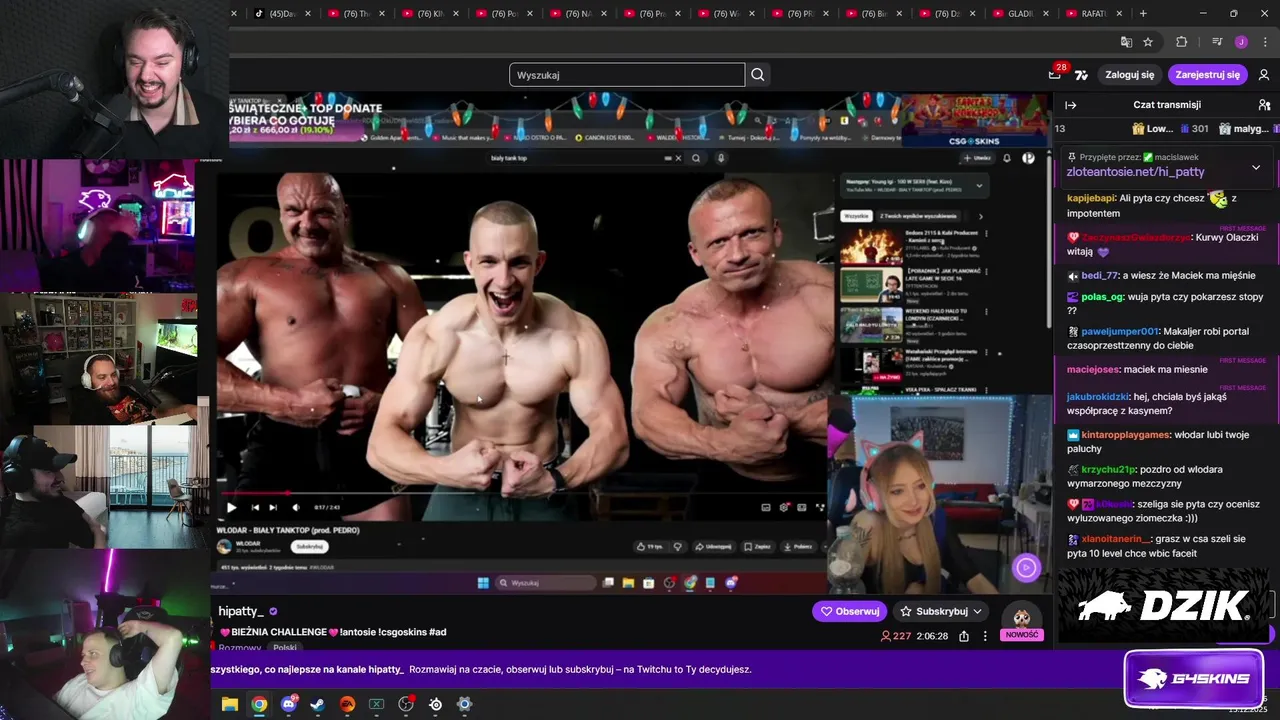The width and height of the screenshot is (1280, 720).
Task: Collapse the stream chat panel
Action: [x=1070, y=105]
